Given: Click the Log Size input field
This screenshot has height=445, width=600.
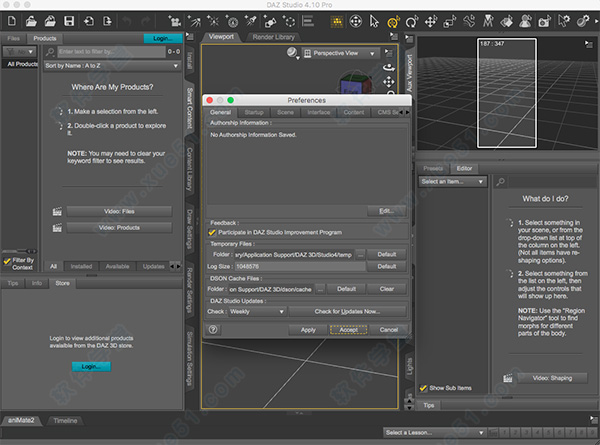Looking at the screenshot, I should (300, 266).
